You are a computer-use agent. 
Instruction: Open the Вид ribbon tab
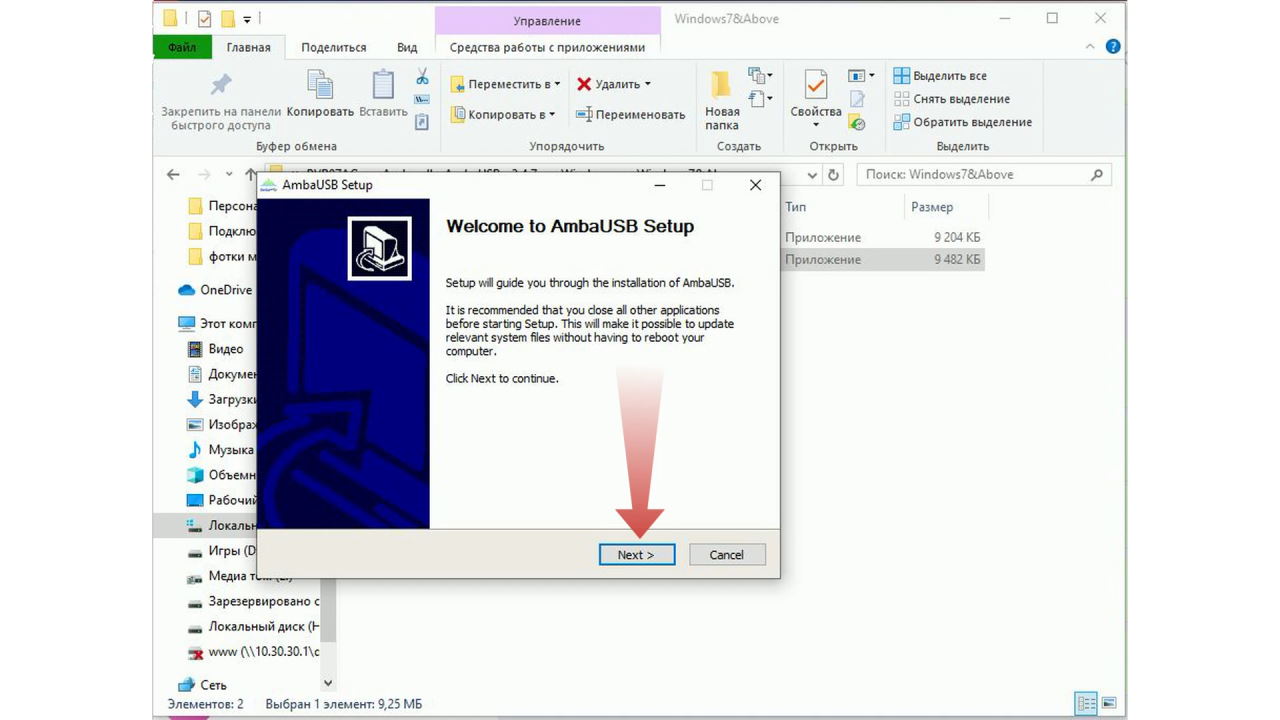pyautogui.click(x=407, y=47)
